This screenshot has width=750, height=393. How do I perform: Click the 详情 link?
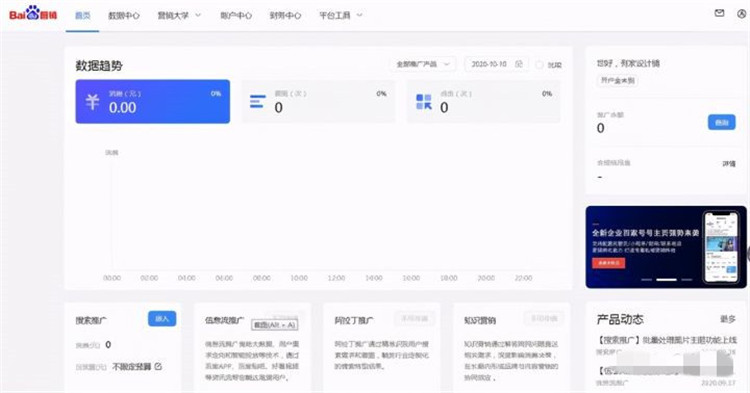729,164
